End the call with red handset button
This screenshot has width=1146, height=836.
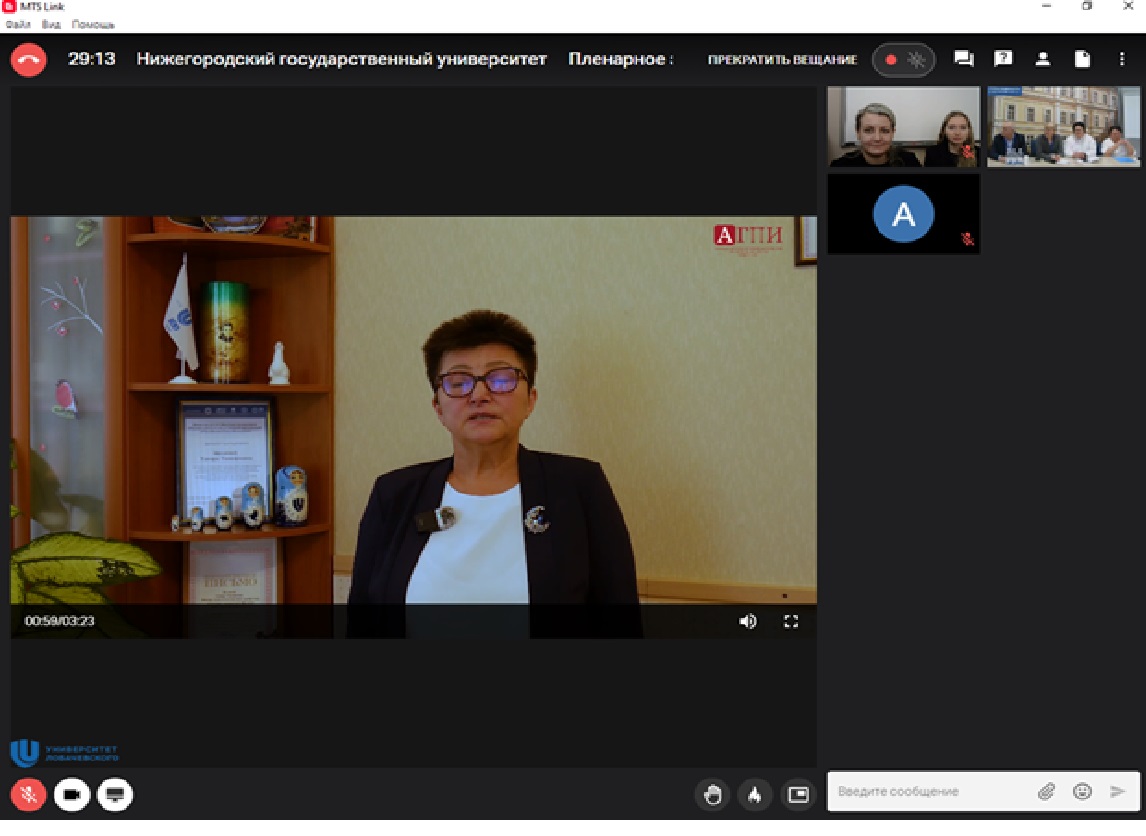[x=28, y=59]
